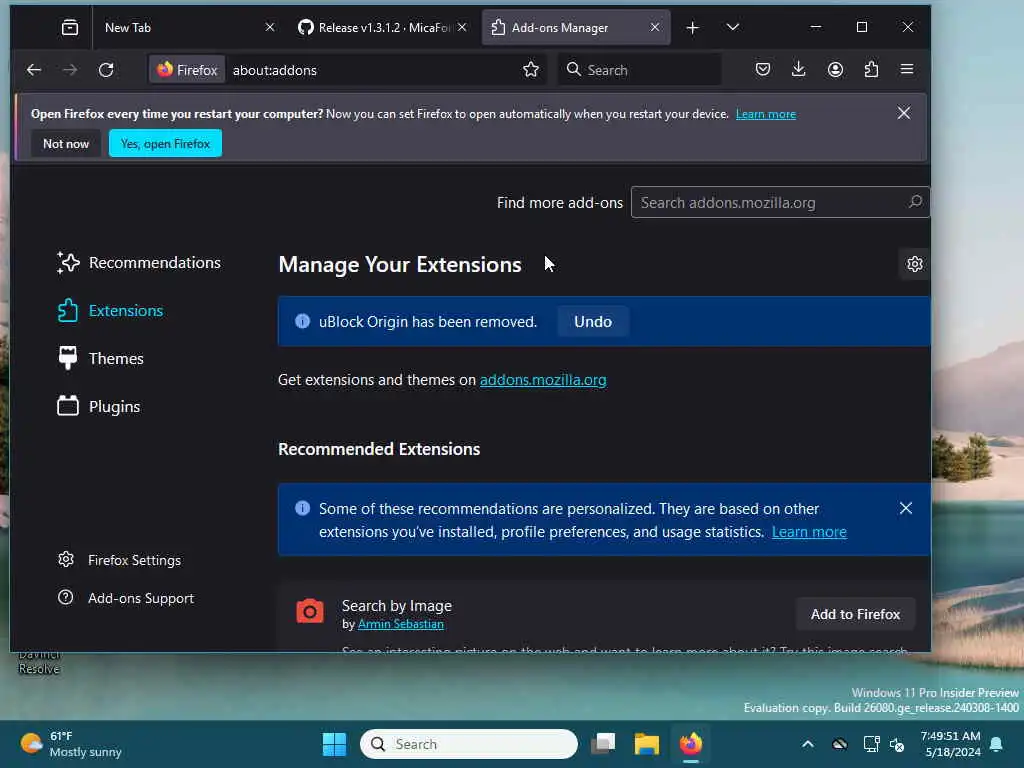Image resolution: width=1024 pixels, height=768 pixels.
Task: Click the Search by Image camera icon
Action: click(x=310, y=611)
